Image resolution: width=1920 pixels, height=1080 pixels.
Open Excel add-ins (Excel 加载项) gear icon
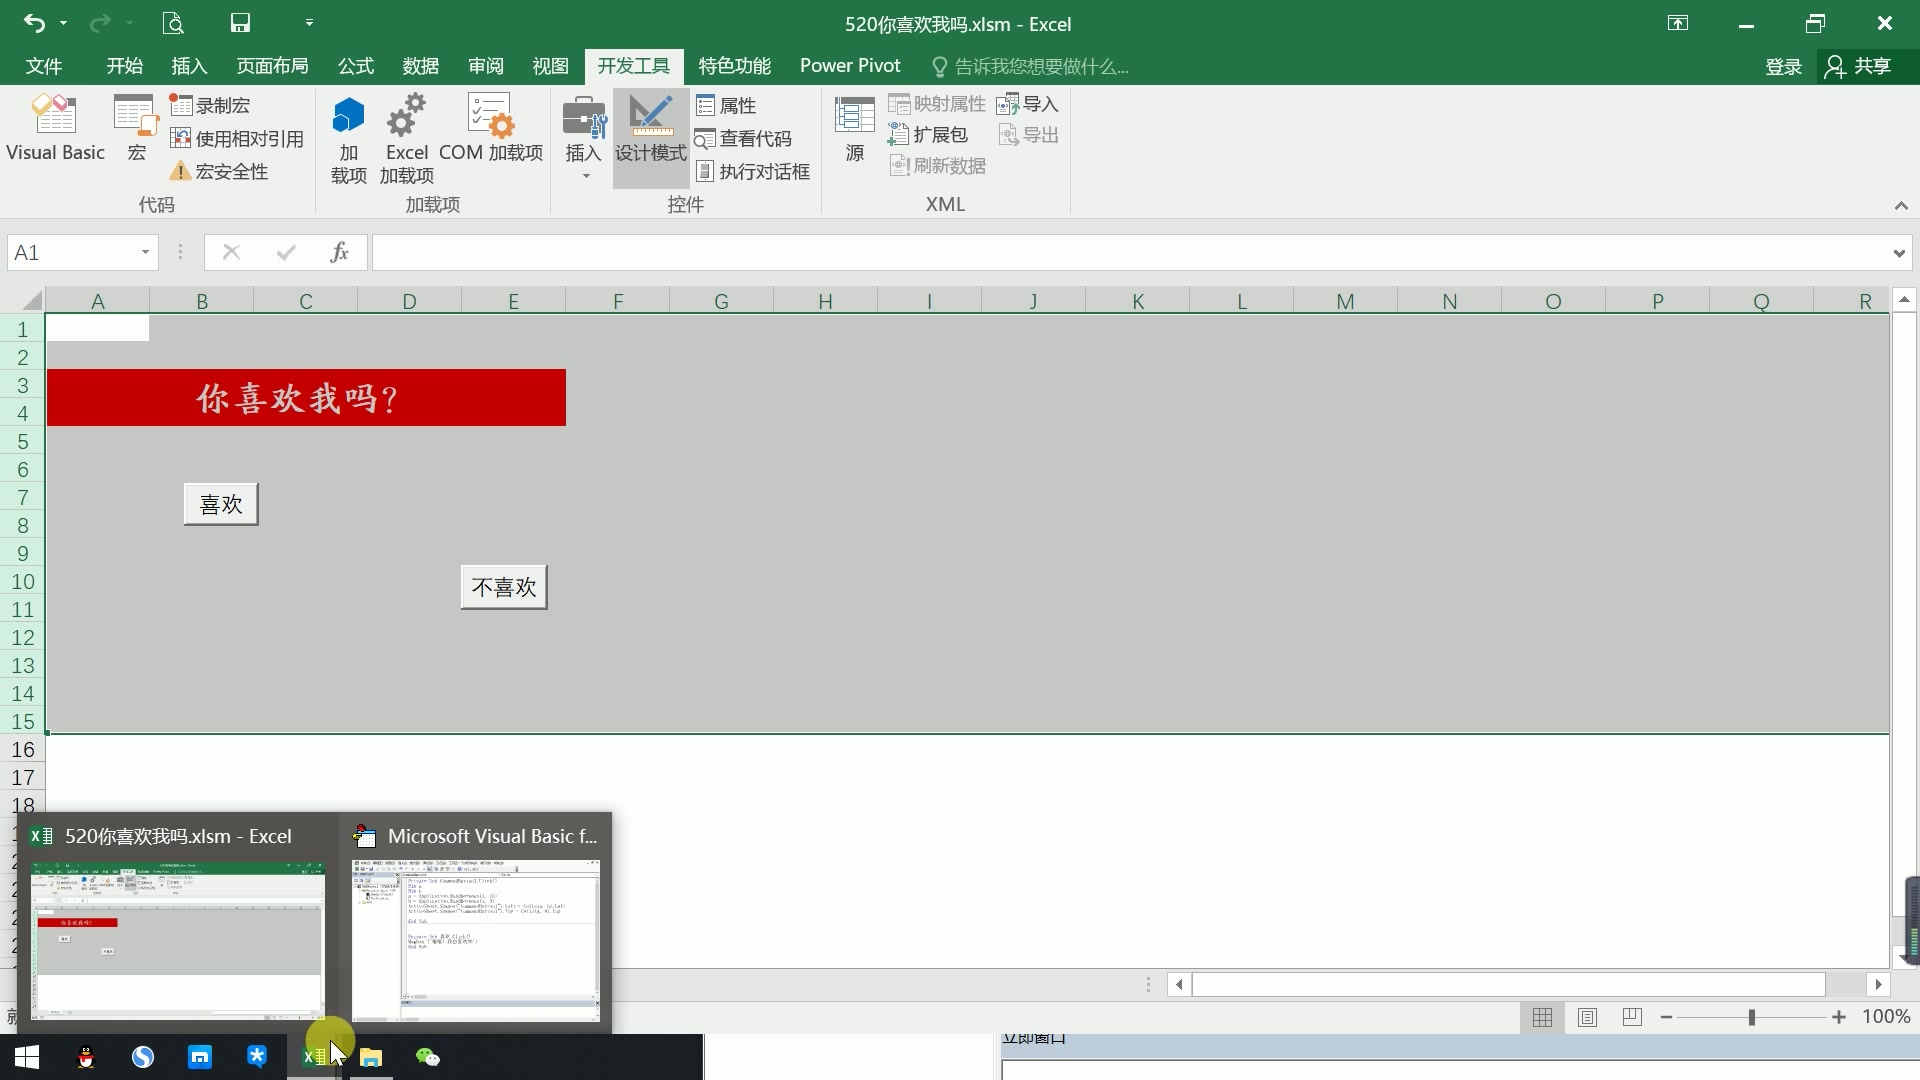point(406,116)
